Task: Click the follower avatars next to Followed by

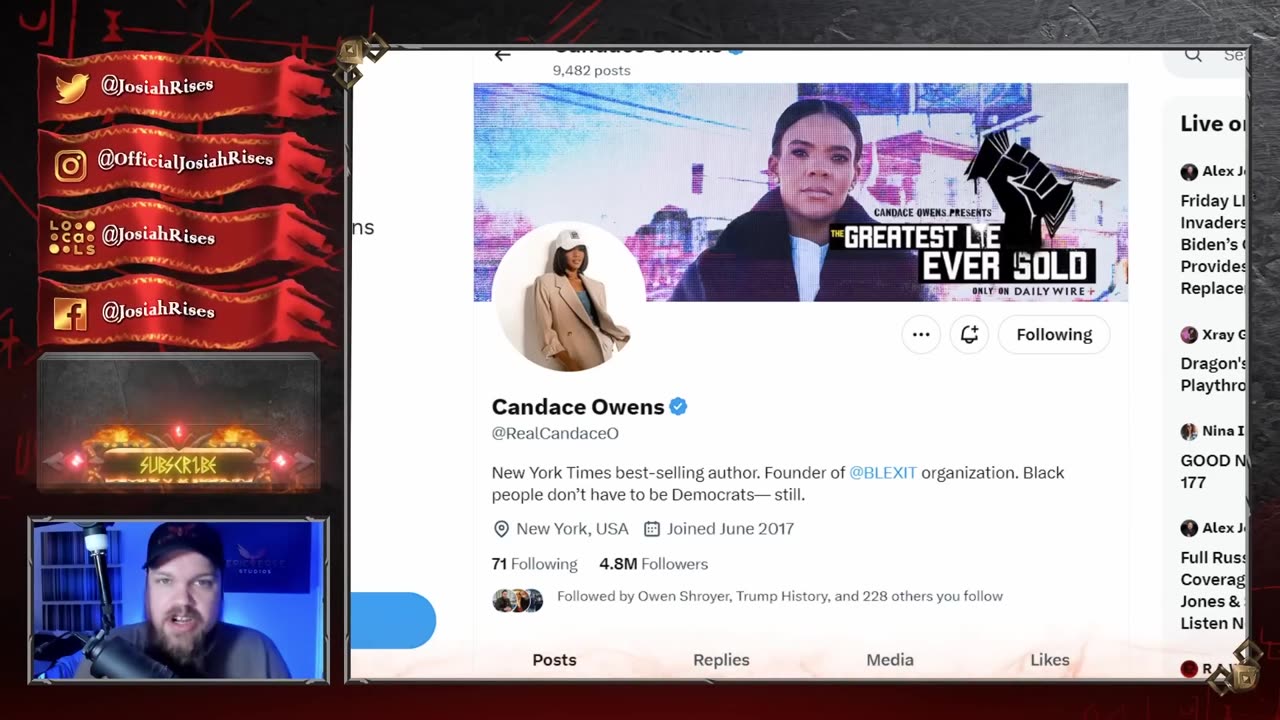Action: [x=517, y=600]
